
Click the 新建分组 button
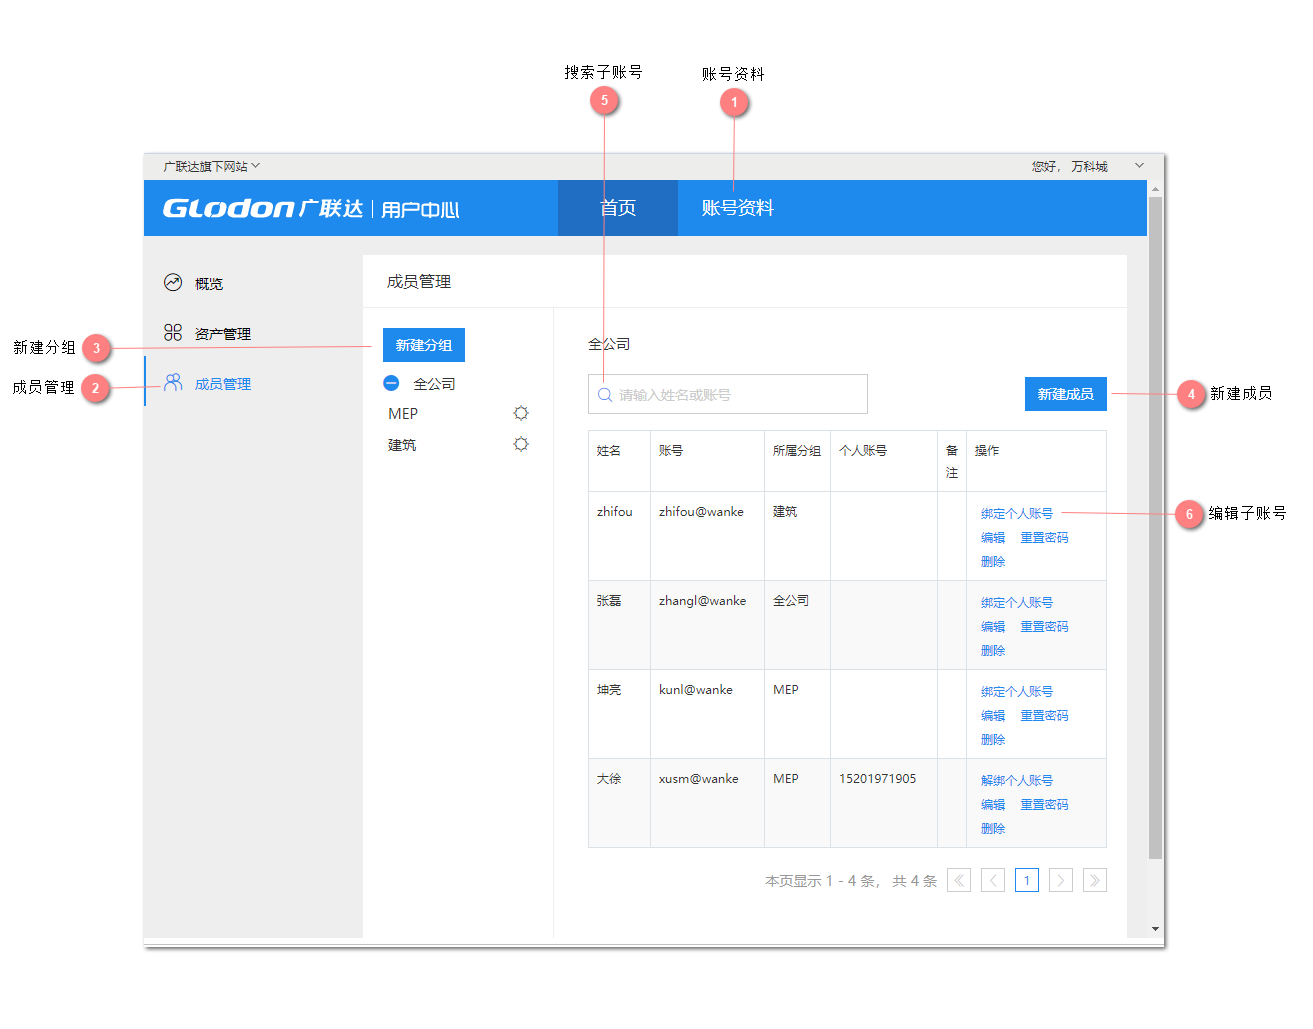[x=424, y=345]
